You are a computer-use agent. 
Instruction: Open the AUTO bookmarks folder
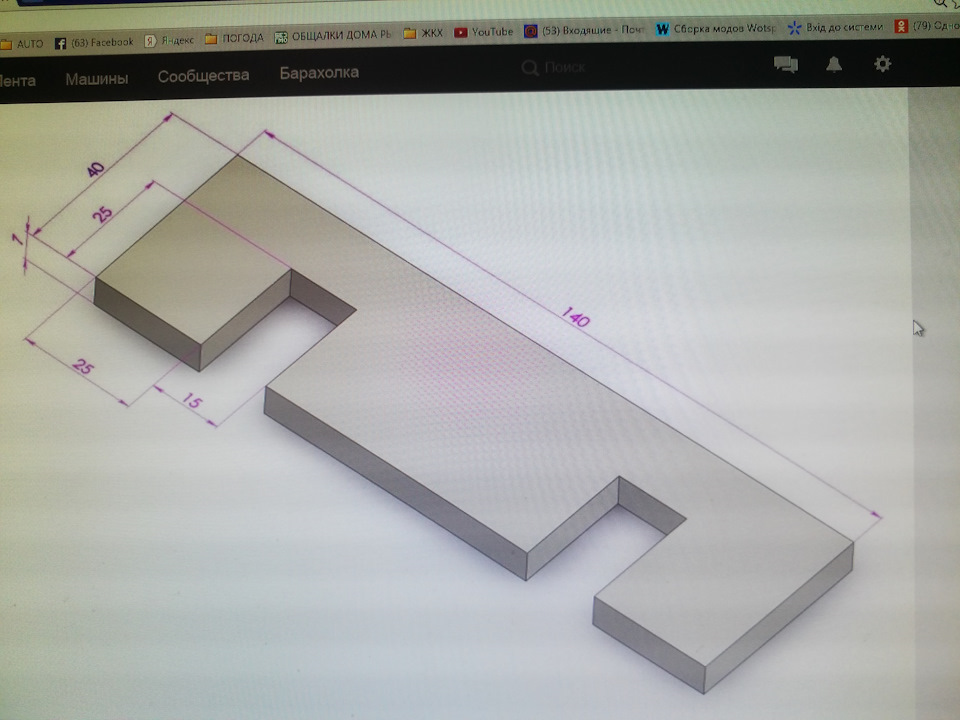point(22,44)
